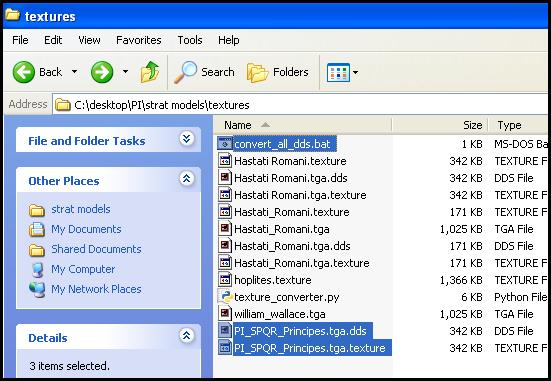This screenshot has width=551, height=381.
Task: Click PI_SPQR_Principes.tga.dds file icon
Action: tap(225, 330)
